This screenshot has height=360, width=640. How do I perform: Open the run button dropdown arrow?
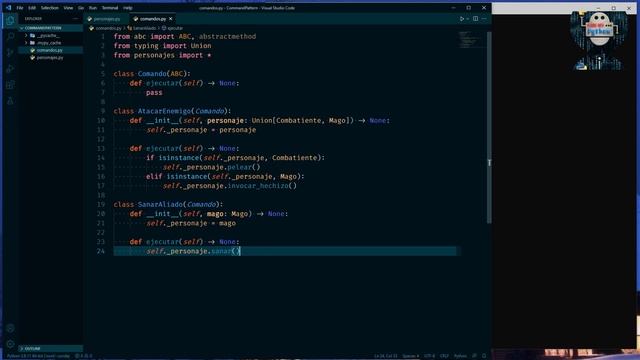[468, 19]
